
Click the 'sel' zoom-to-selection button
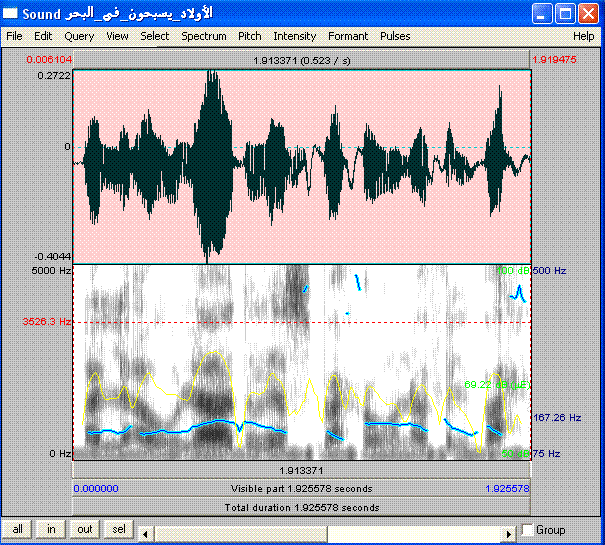click(x=117, y=529)
